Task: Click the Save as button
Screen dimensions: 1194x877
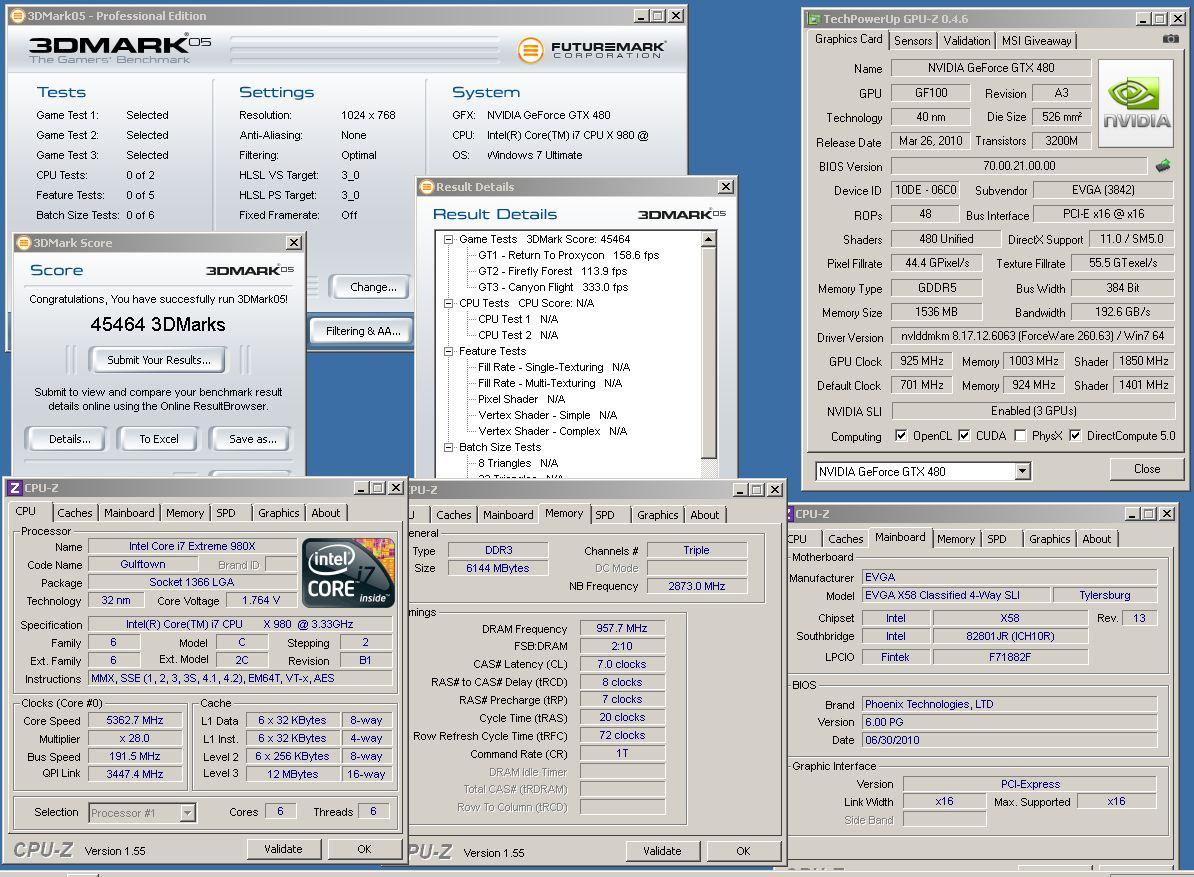Action: (252, 439)
